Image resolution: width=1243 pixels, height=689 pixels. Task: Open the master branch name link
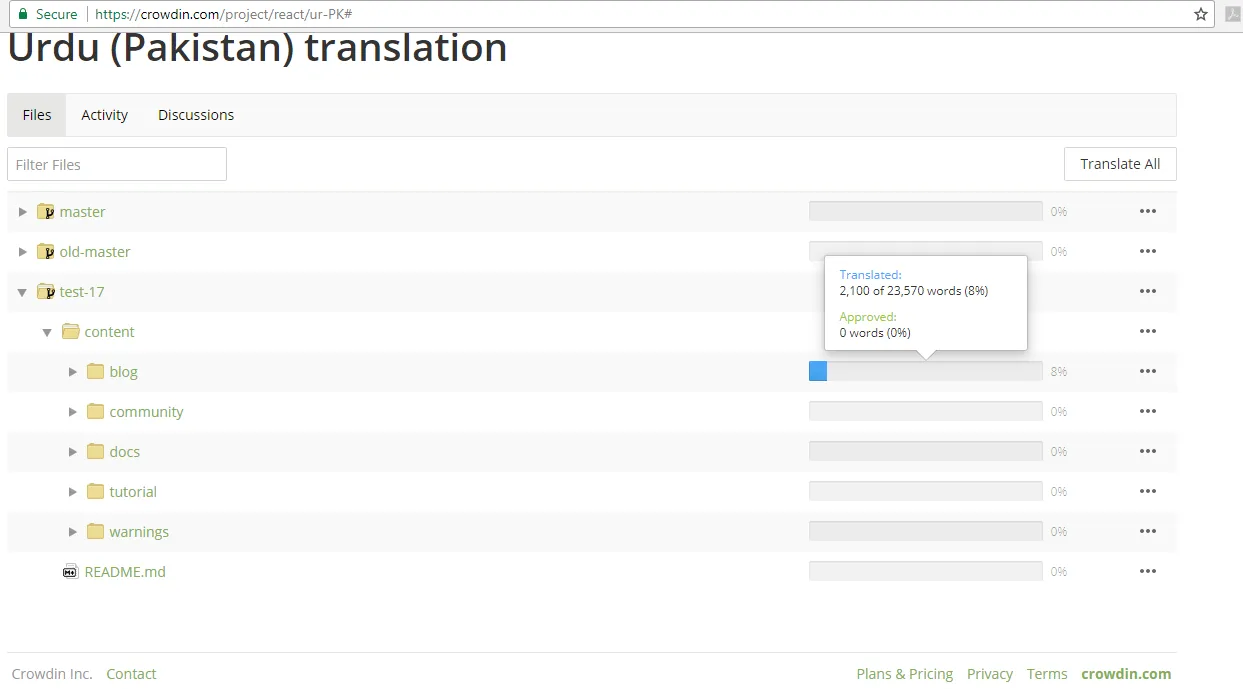click(x=82, y=212)
